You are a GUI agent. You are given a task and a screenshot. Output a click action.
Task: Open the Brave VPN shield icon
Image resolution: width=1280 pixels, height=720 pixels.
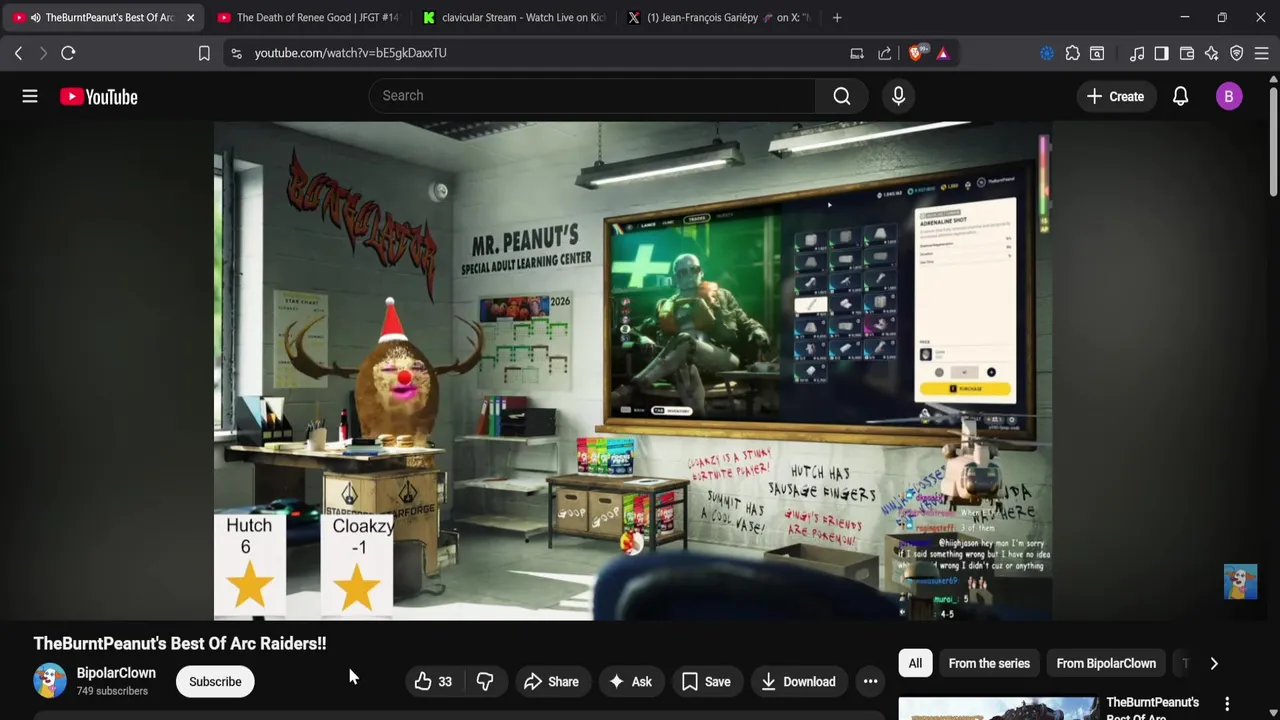pyautogui.click(x=1237, y=53)
